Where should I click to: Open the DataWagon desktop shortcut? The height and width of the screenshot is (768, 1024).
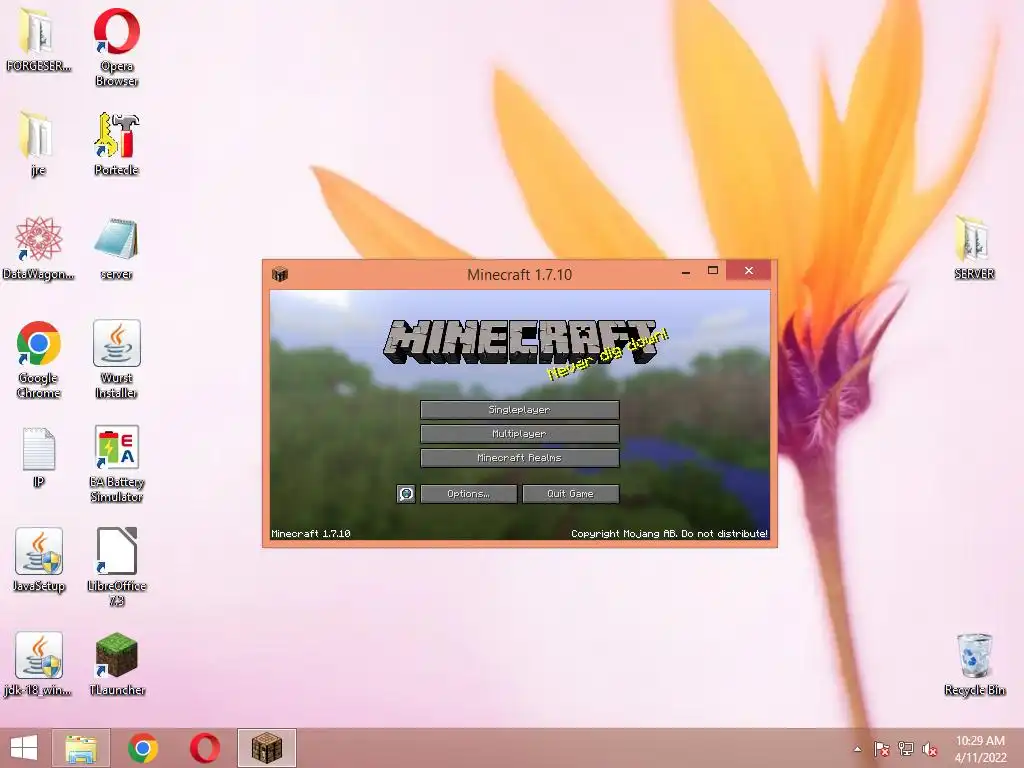coord(38,248)
